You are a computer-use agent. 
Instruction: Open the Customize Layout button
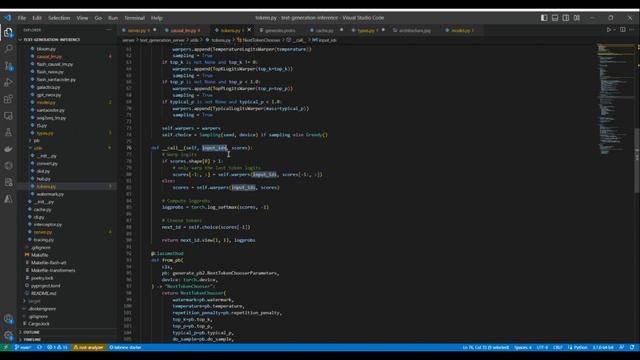(577, 18)
